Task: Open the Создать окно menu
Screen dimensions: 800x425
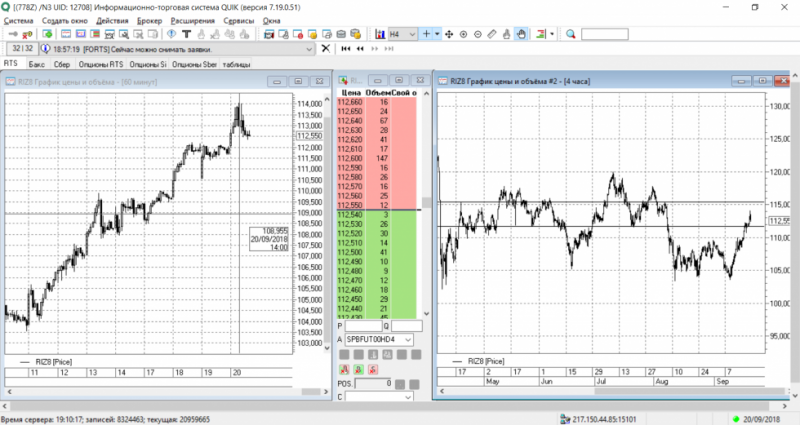Action: 65,21
